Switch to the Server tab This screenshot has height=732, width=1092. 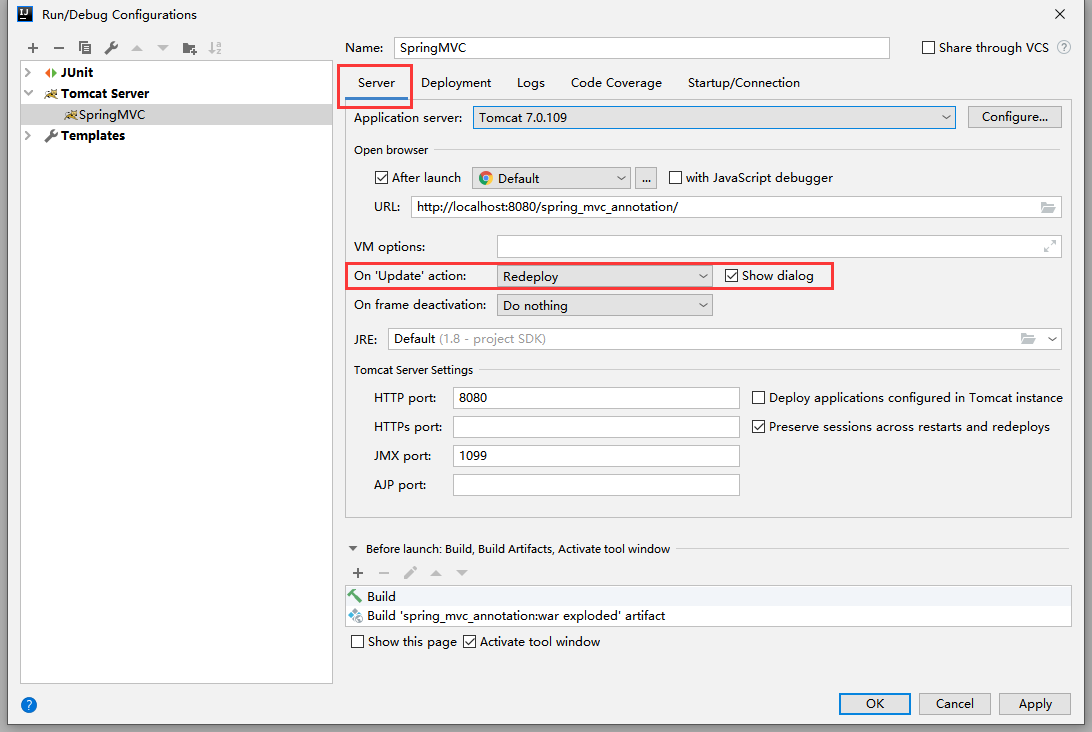pos(376,83)
